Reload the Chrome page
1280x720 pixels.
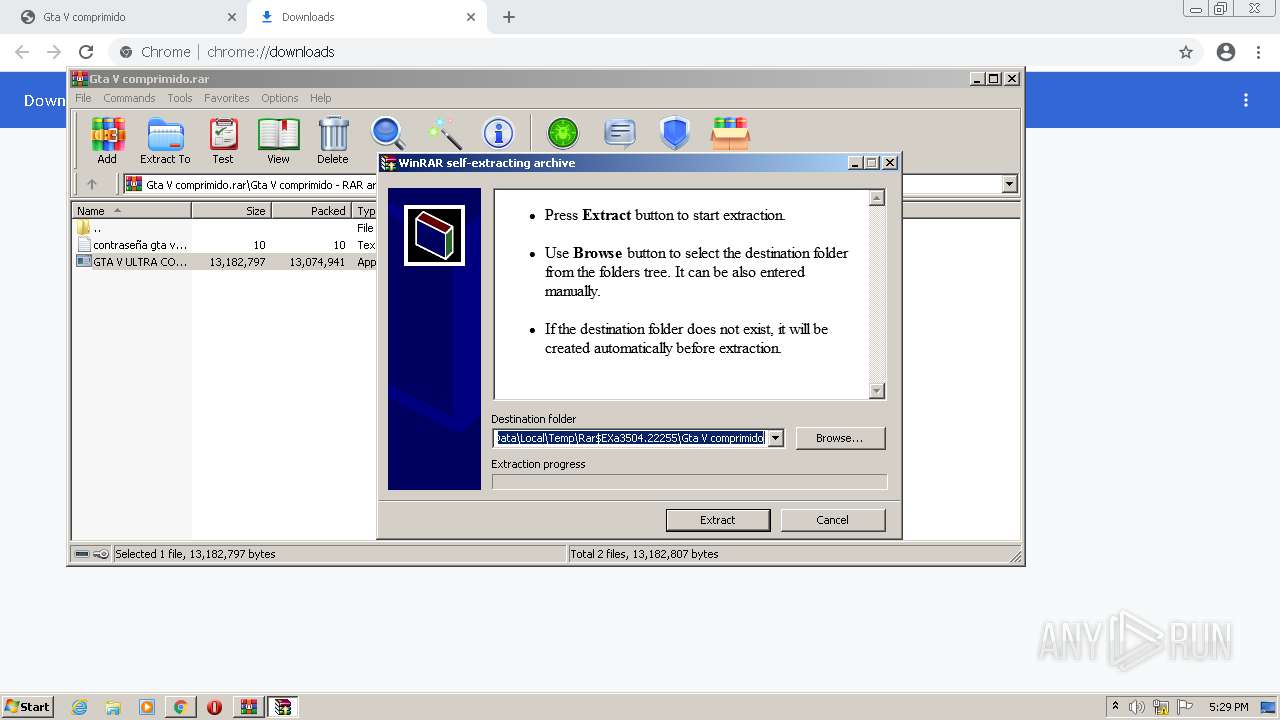86,52
